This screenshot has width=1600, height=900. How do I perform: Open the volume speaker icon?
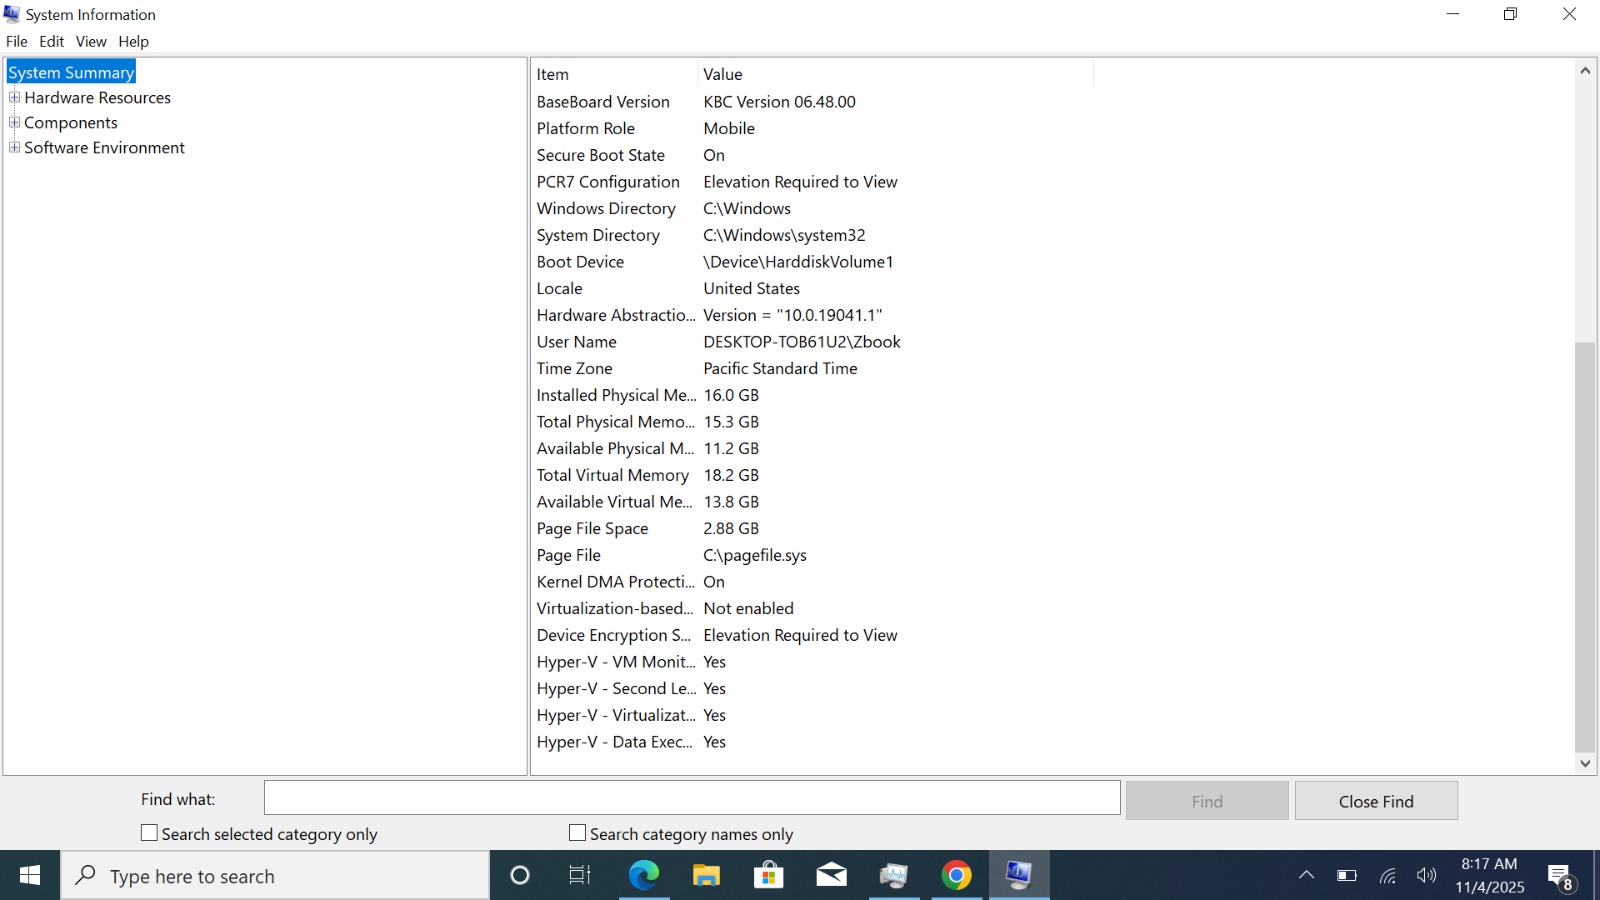coord(1426,876)
